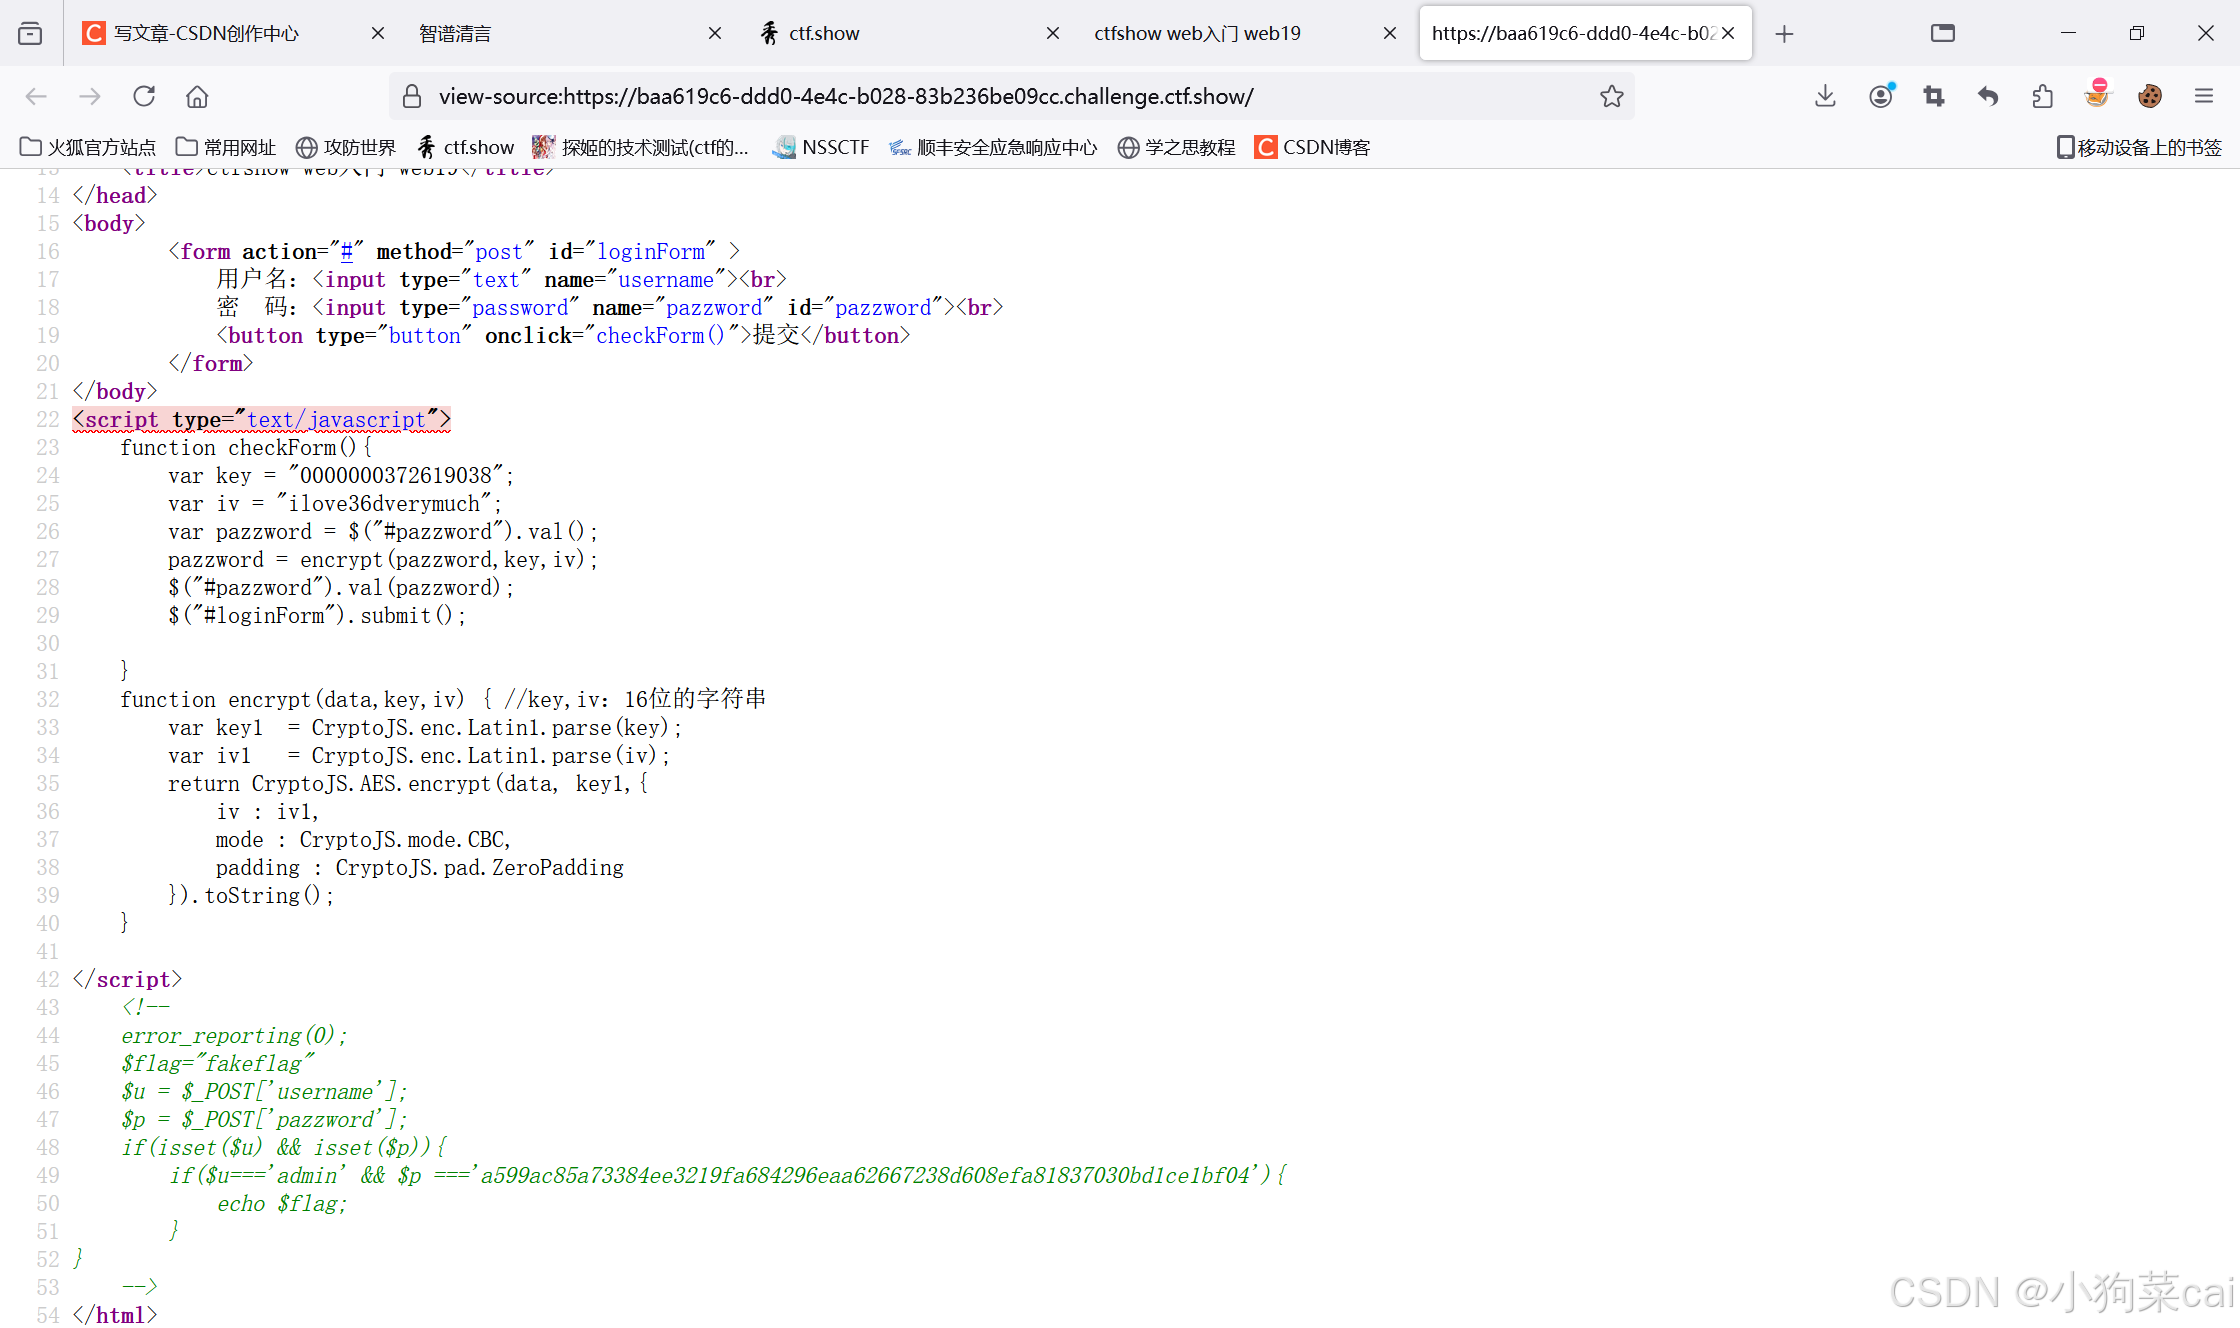Click the # action link in source
This screenshot has width=2240, height=1328.
(346, 252)
